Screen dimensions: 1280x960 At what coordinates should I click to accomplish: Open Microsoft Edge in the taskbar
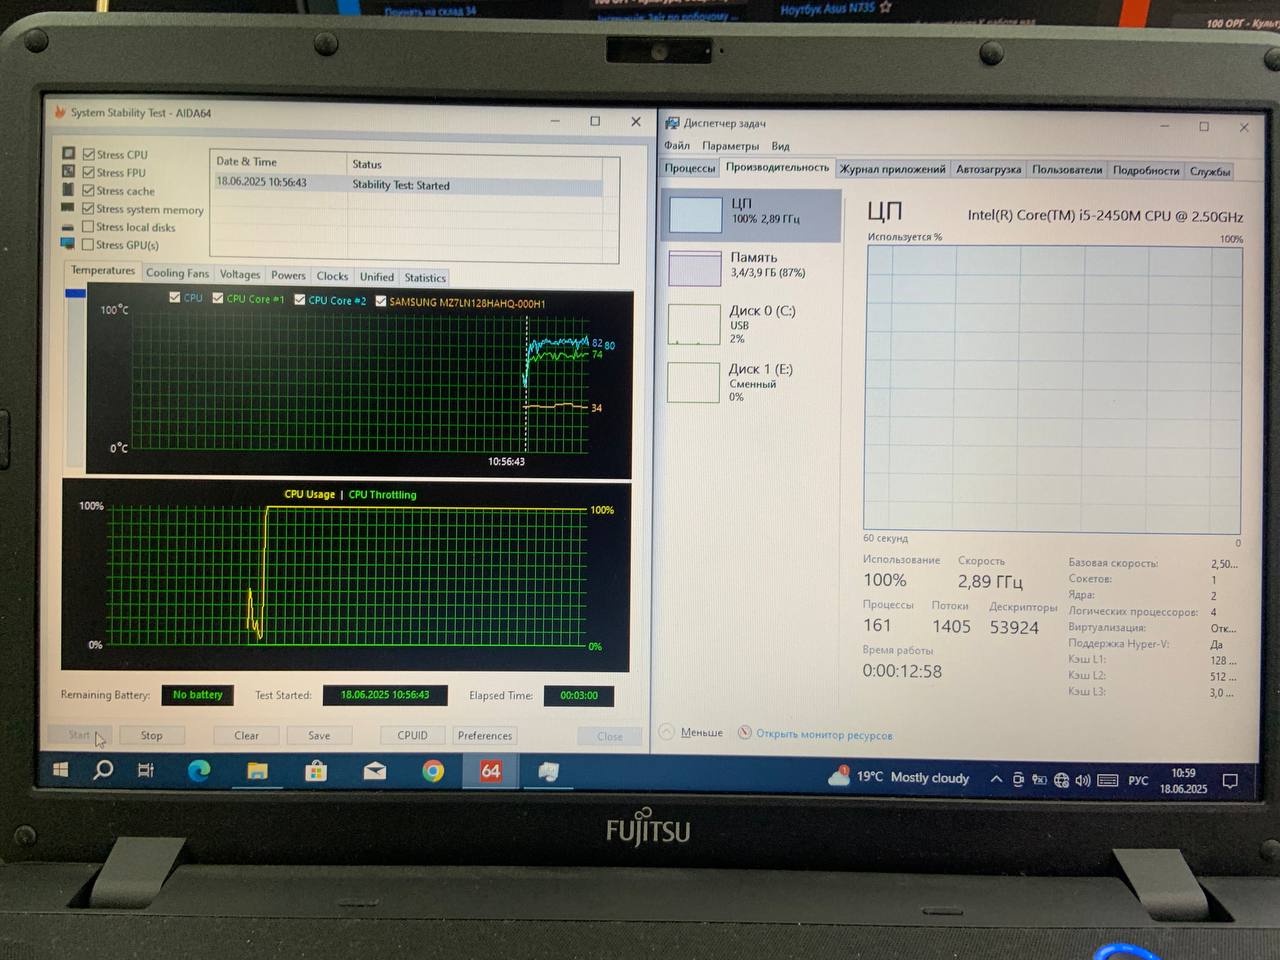(199, 770)
